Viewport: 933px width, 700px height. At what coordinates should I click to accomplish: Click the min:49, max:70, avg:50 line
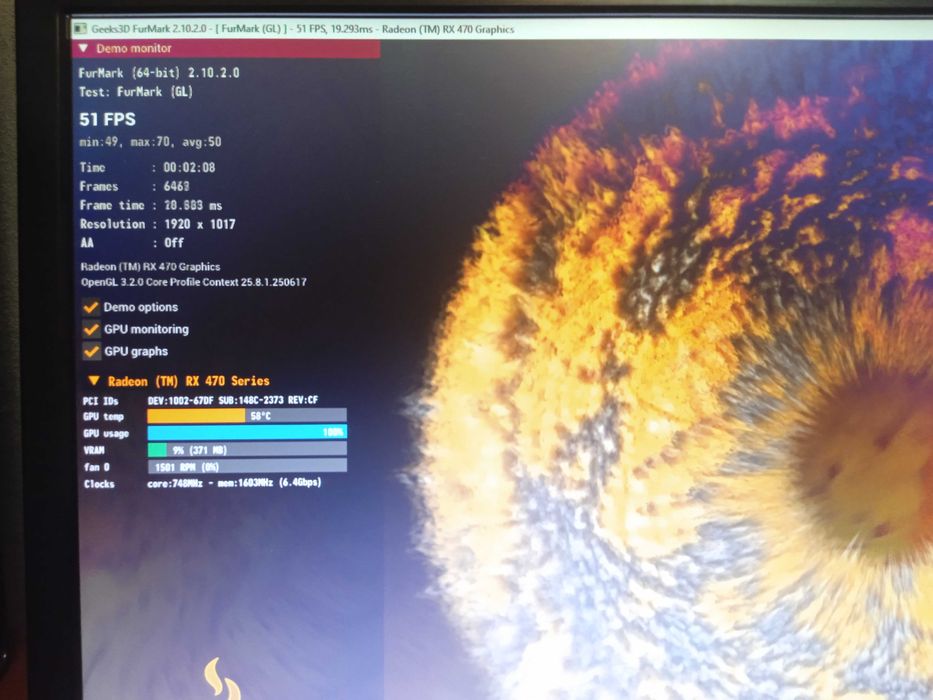[151, 142]
